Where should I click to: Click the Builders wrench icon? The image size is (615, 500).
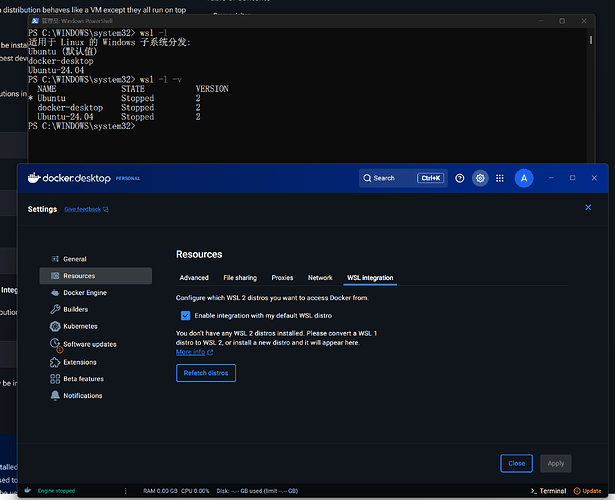(x=55, y=309)
